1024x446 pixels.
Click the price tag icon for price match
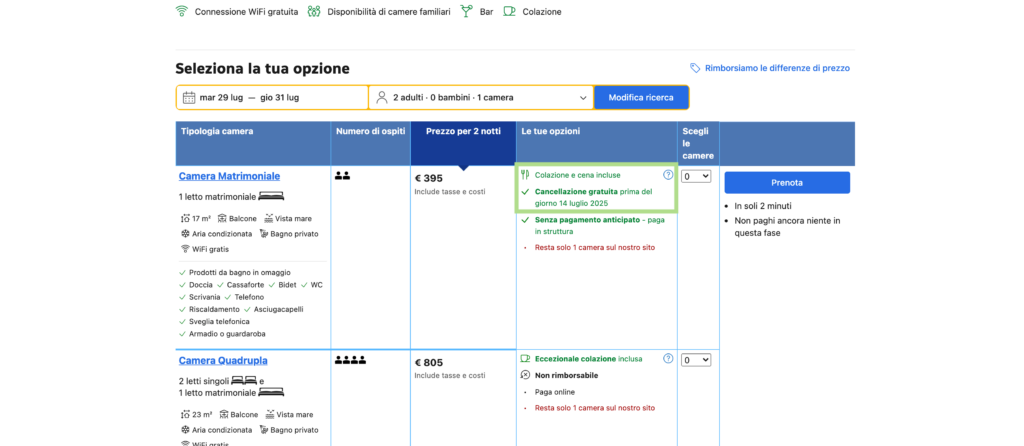pyautogui.click(x=695, y=68)
